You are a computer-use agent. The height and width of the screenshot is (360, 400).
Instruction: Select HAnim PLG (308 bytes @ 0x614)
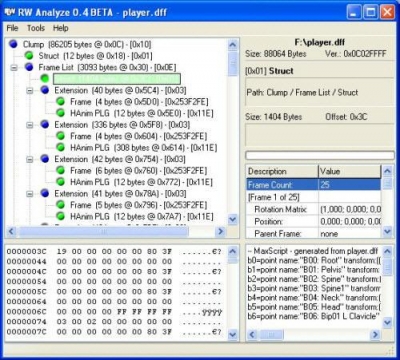pos(143,148)
